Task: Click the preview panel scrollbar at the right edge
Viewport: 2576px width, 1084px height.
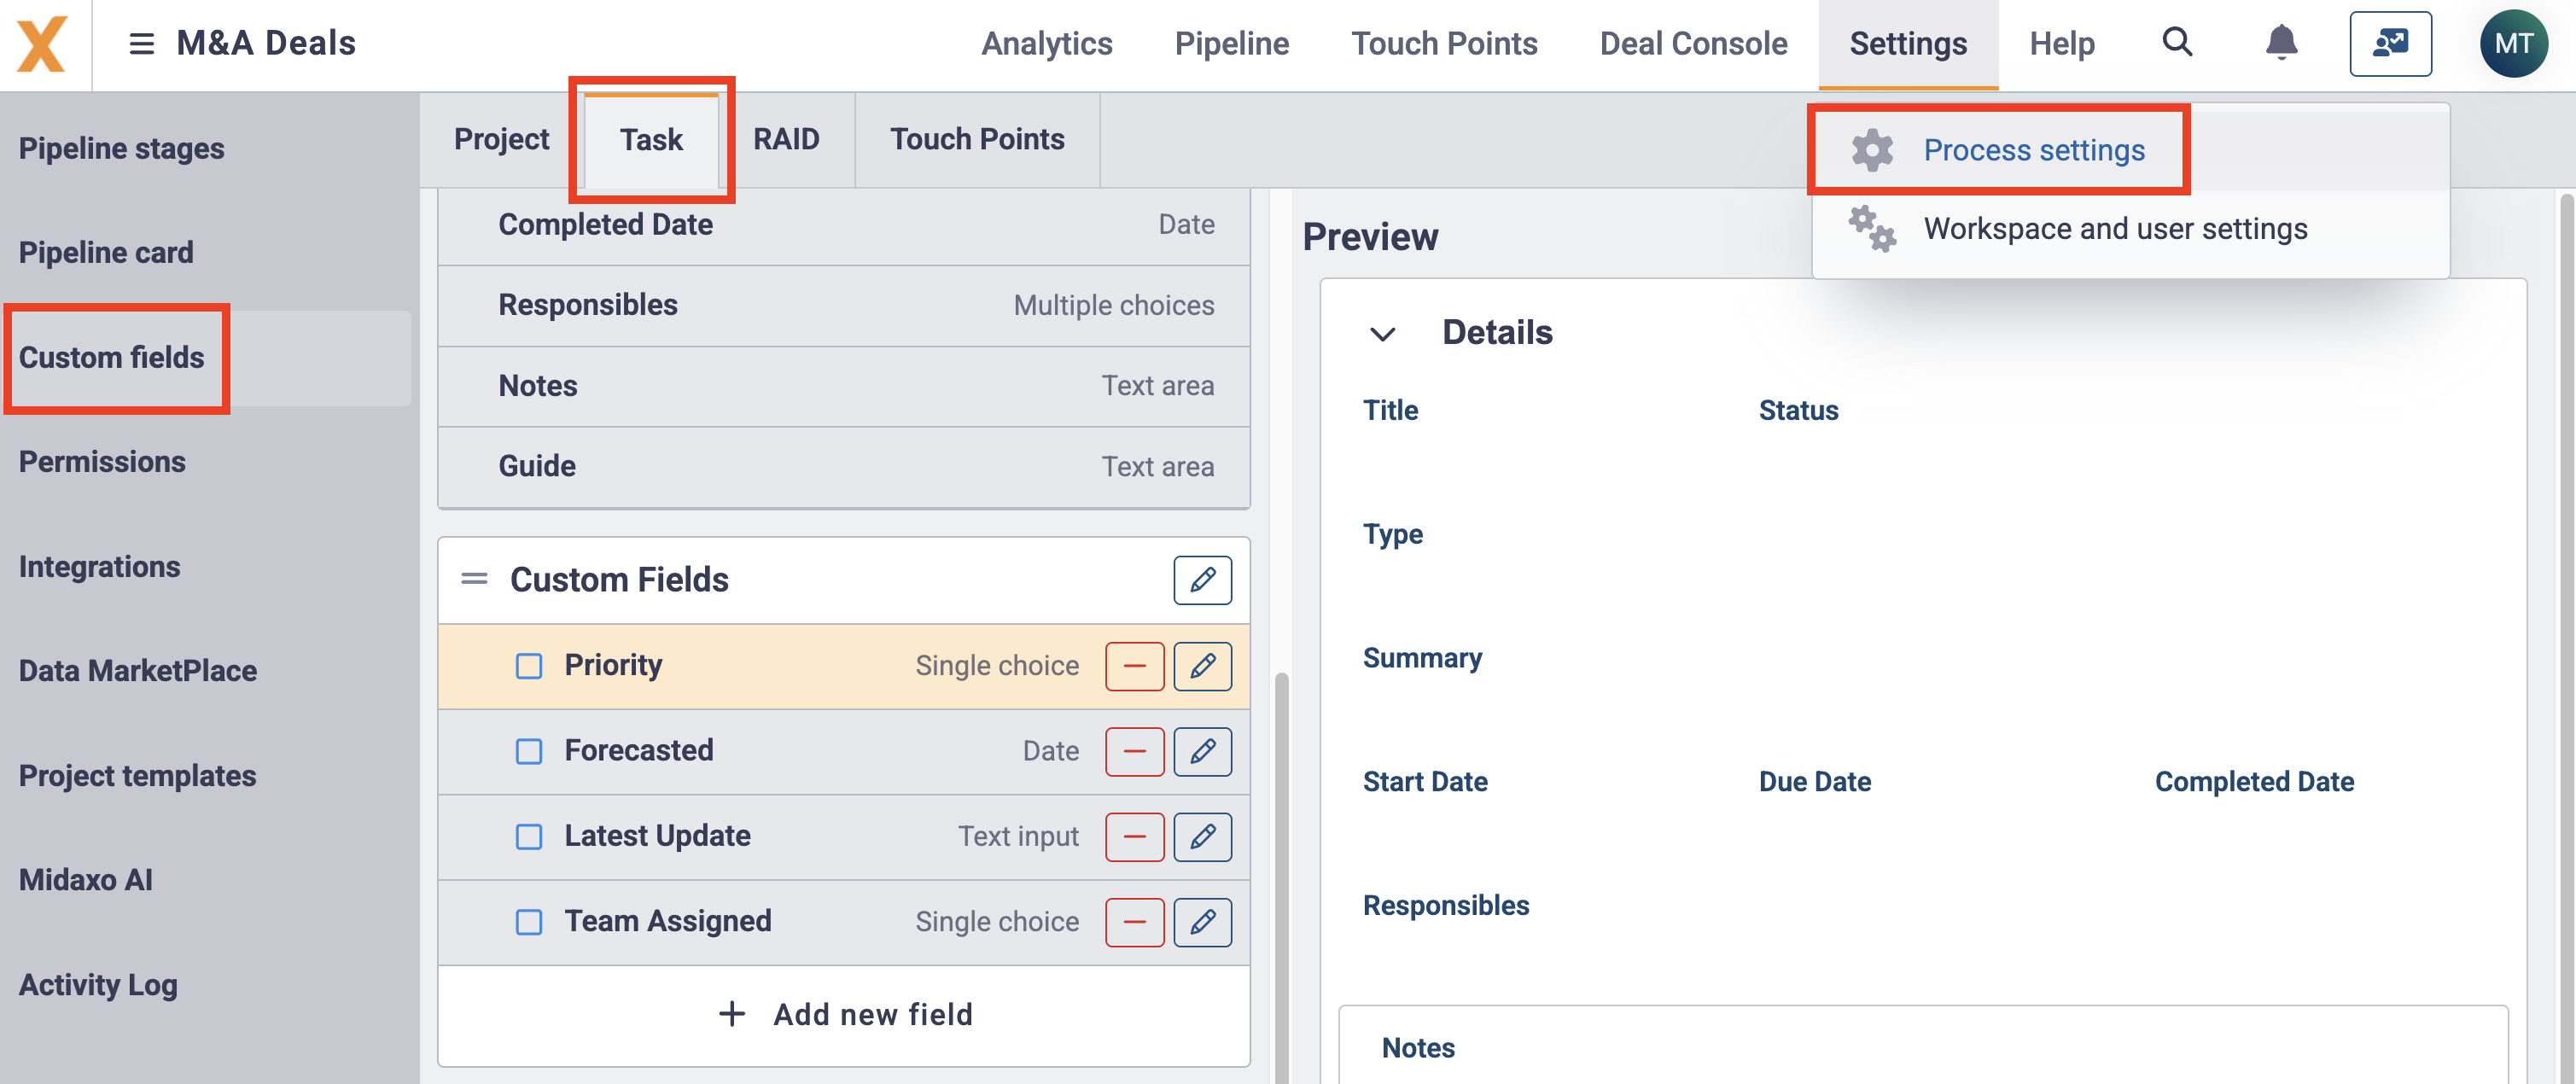Action: click(2567, 636)
